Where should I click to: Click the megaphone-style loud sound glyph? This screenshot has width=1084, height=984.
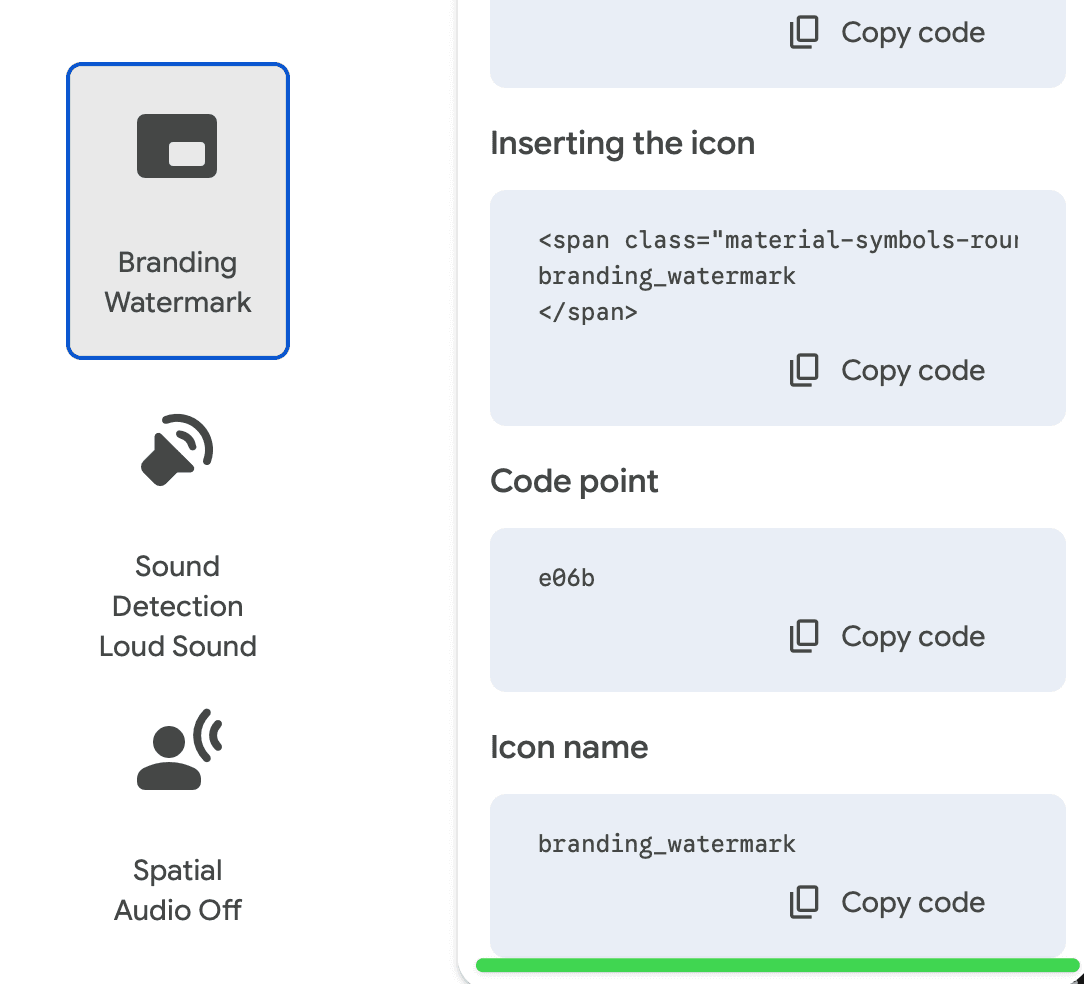point(177,450)
